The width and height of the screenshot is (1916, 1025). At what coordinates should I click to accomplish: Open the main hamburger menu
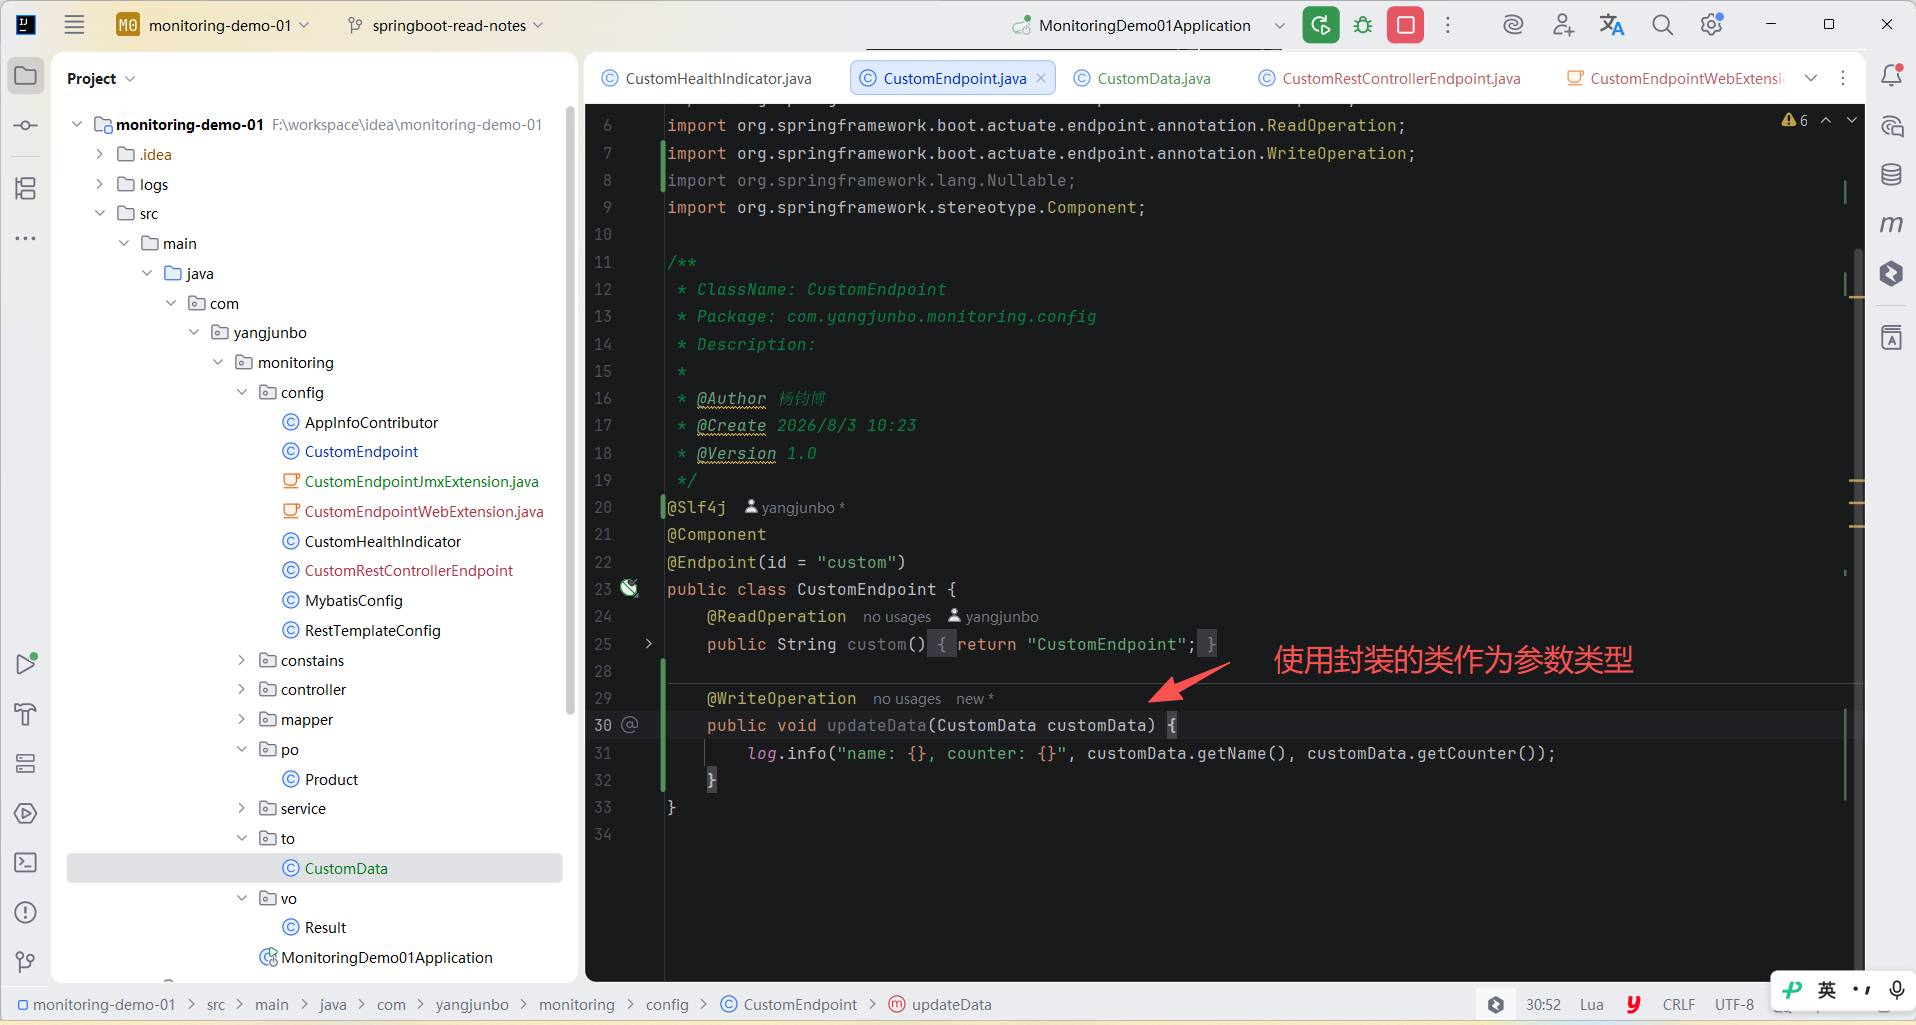(x=74, y=25)
